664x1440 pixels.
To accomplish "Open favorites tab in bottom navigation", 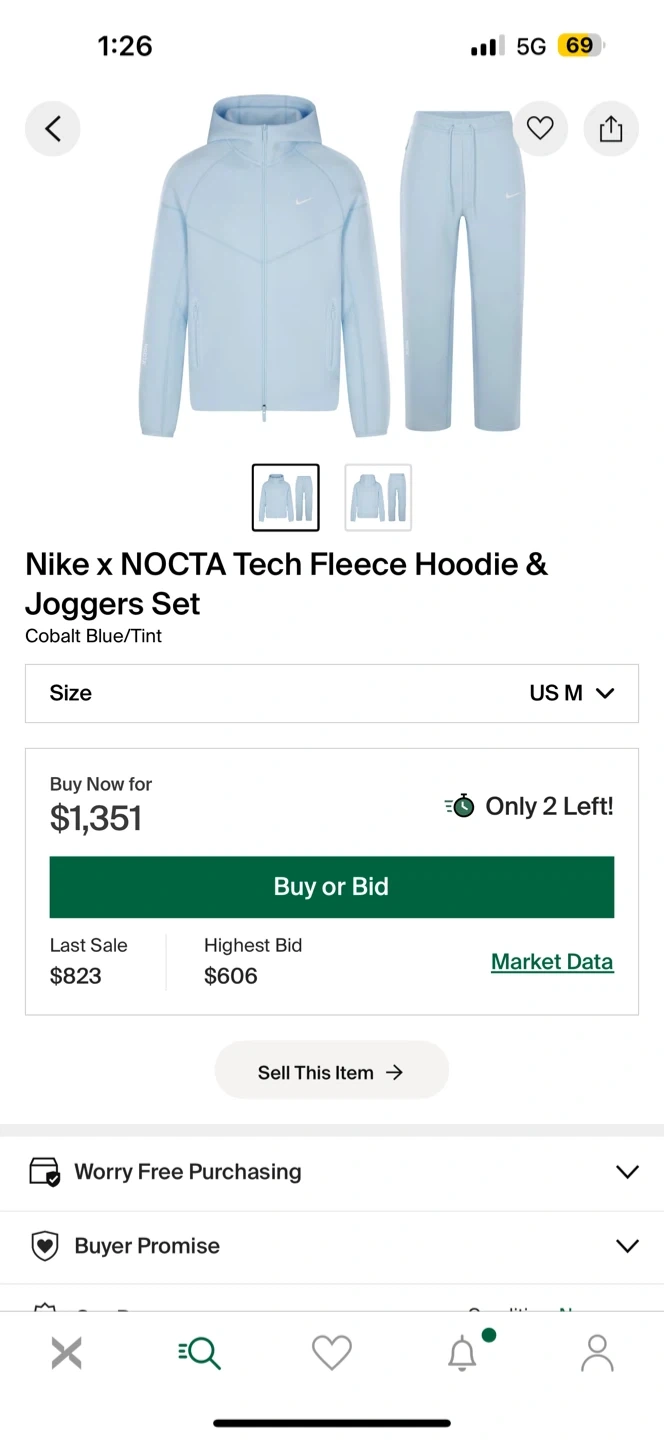I will pos(332,1353).
